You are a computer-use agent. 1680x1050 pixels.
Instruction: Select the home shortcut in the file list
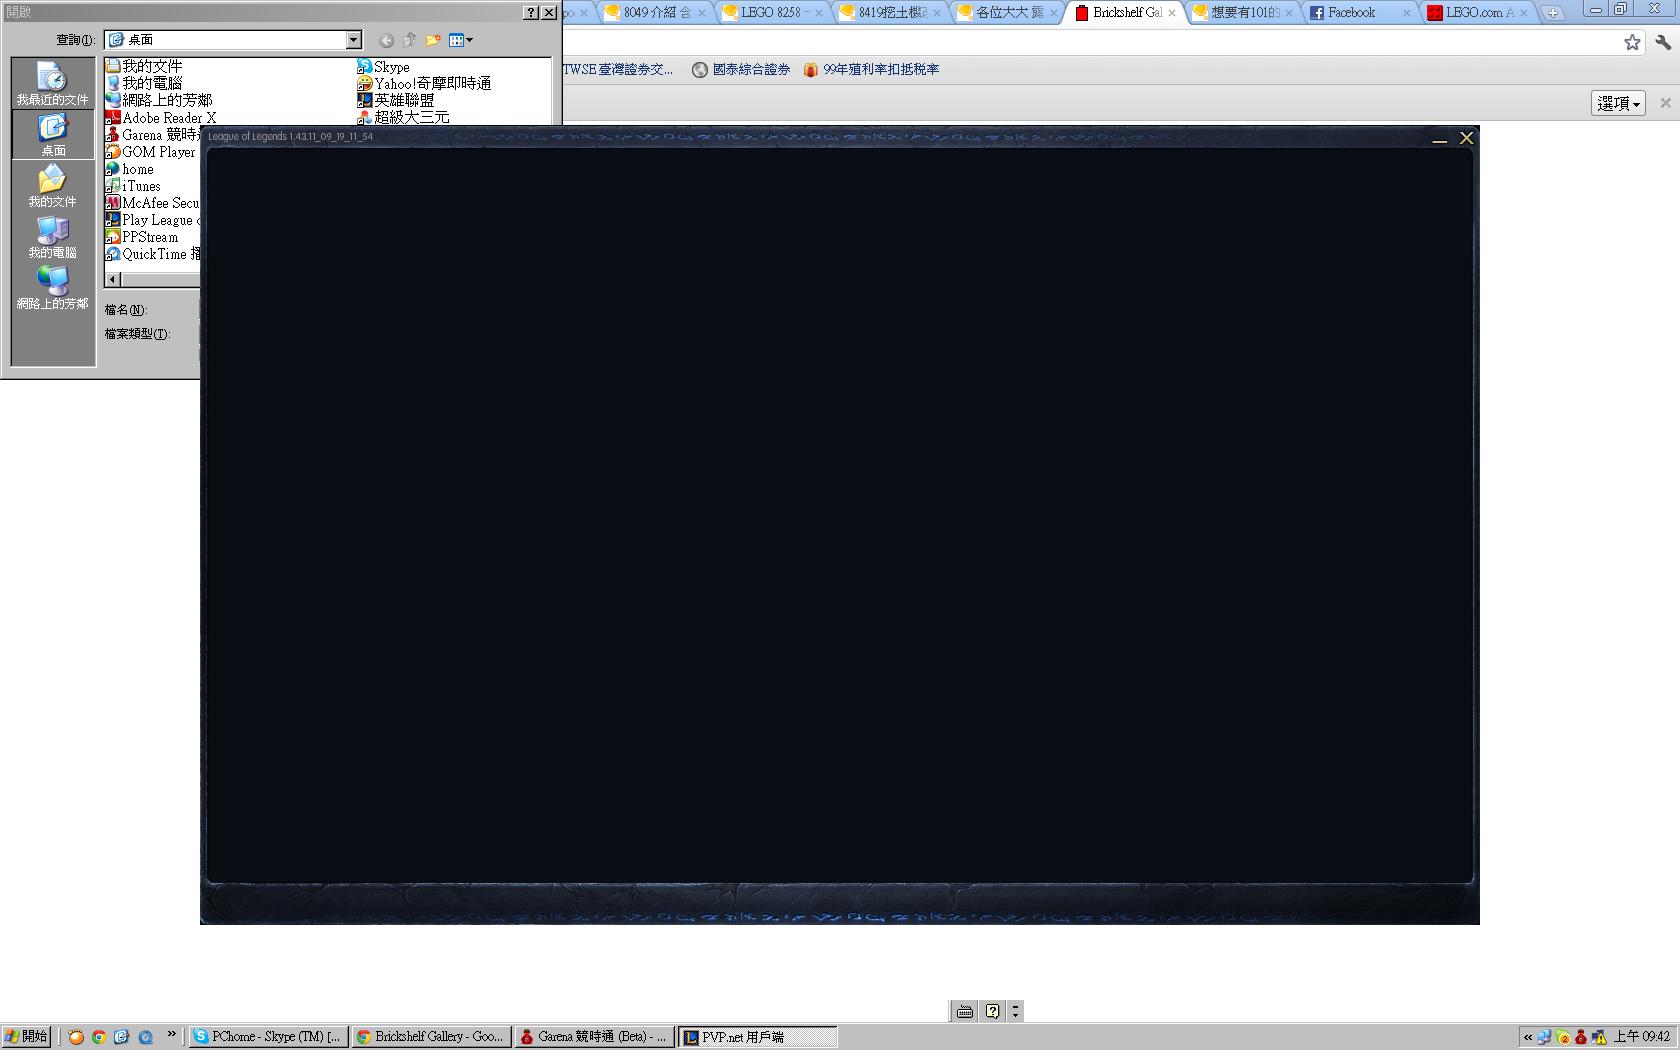pyautogui.click(x=130, y=169)
